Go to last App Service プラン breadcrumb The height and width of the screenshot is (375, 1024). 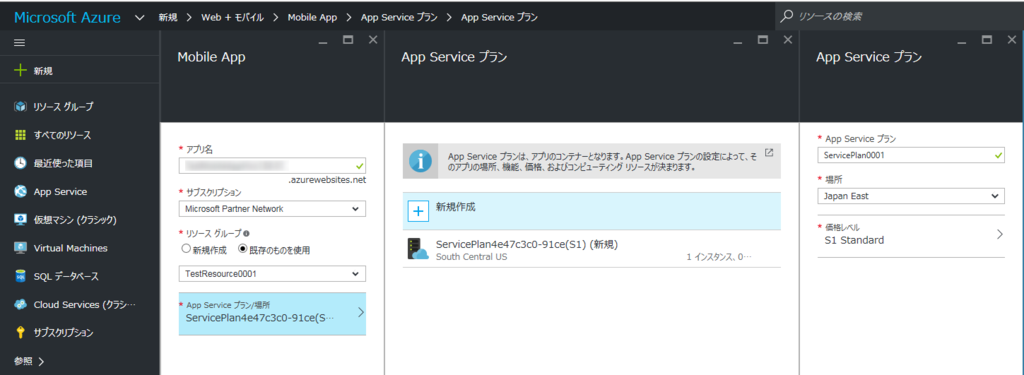pos(500,17)
